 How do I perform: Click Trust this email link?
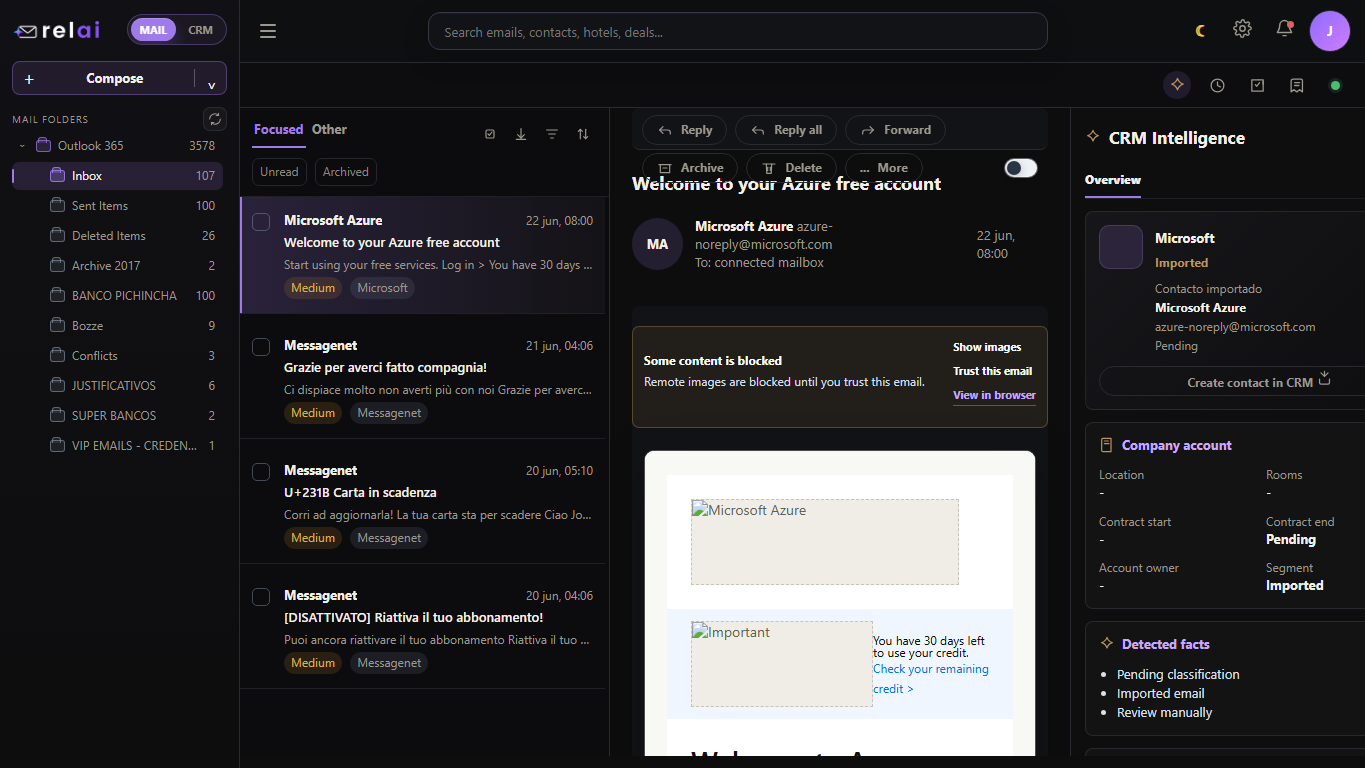992,371
